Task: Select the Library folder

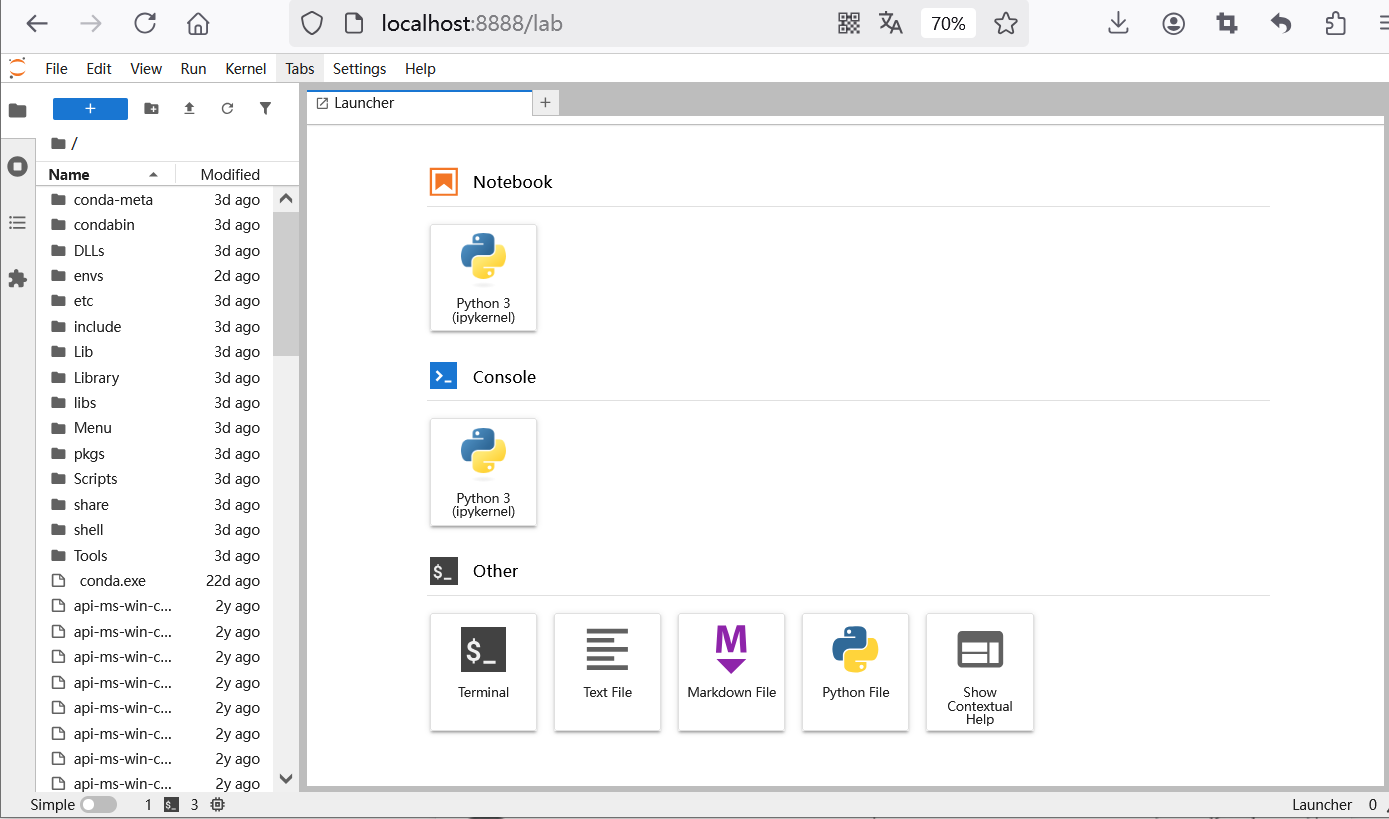Action: tap(155, 377)
